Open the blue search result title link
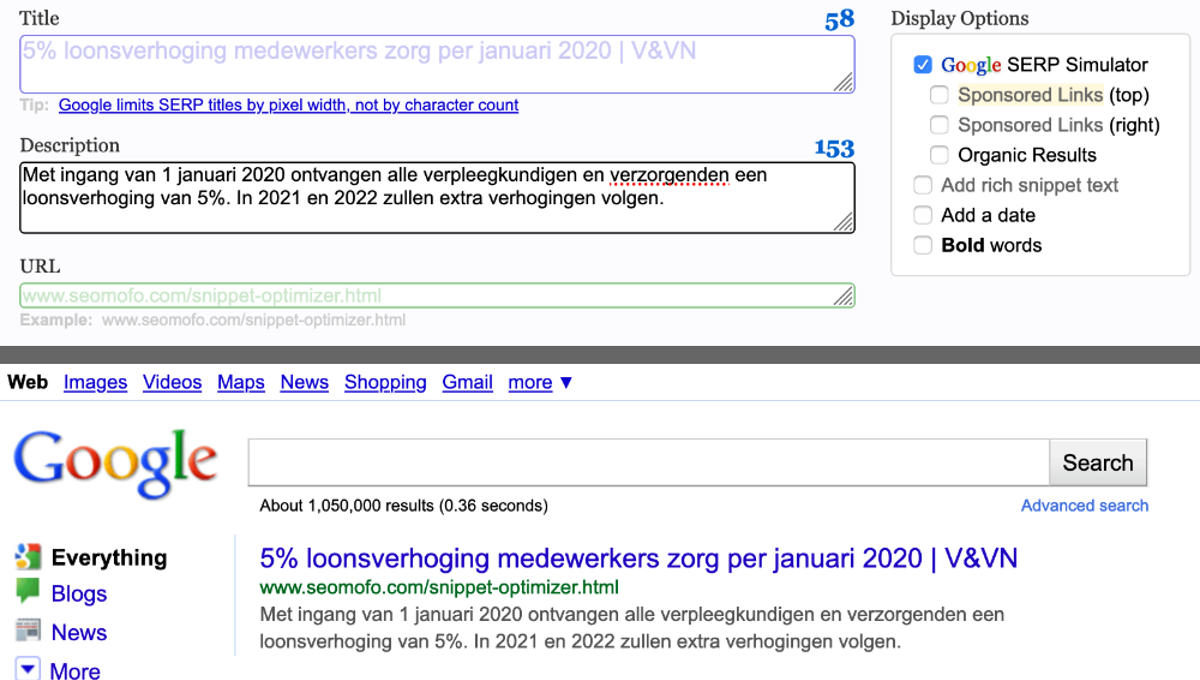 [639, 558]
